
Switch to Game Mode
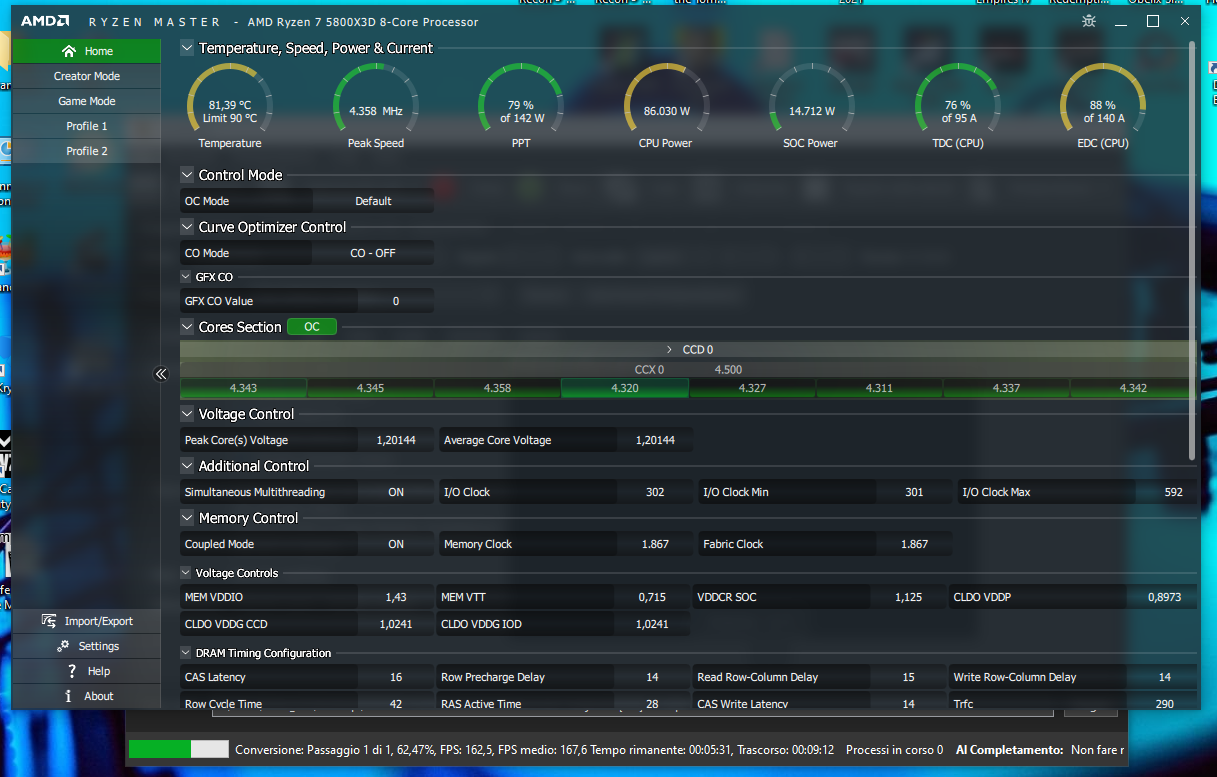click(x=86, y=101)
